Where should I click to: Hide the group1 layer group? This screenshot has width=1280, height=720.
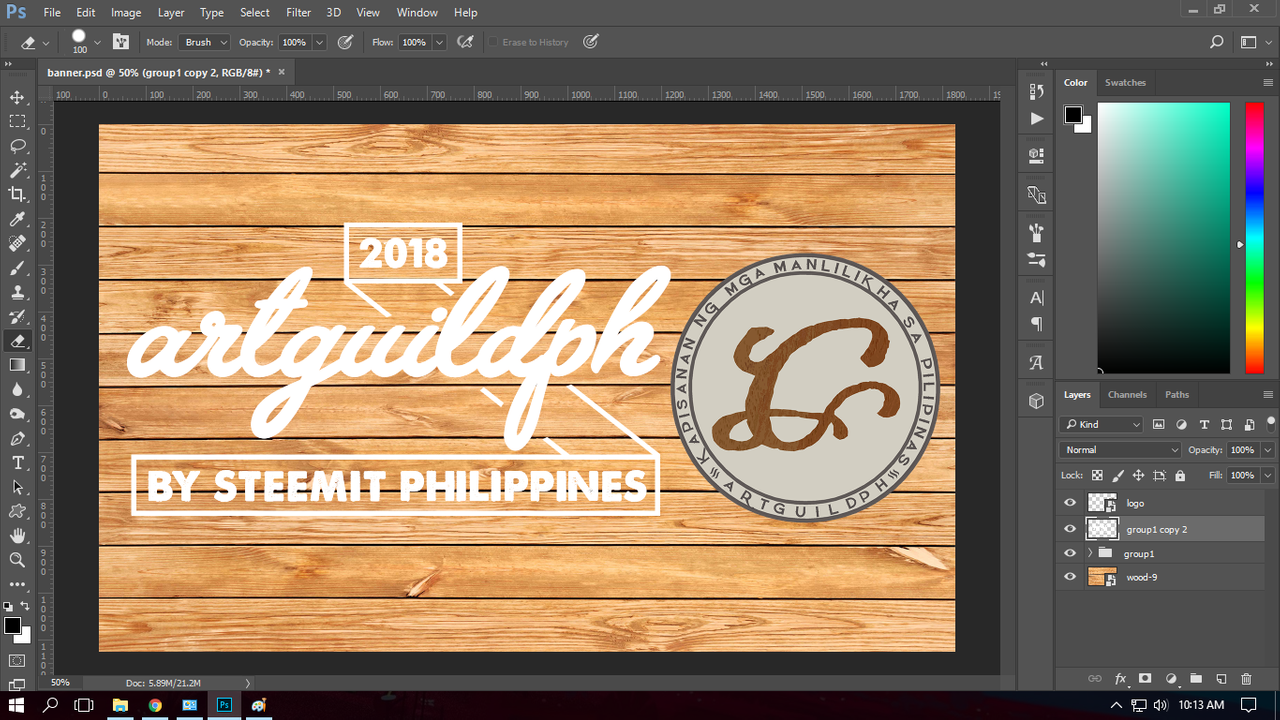tap(1070, 553)
